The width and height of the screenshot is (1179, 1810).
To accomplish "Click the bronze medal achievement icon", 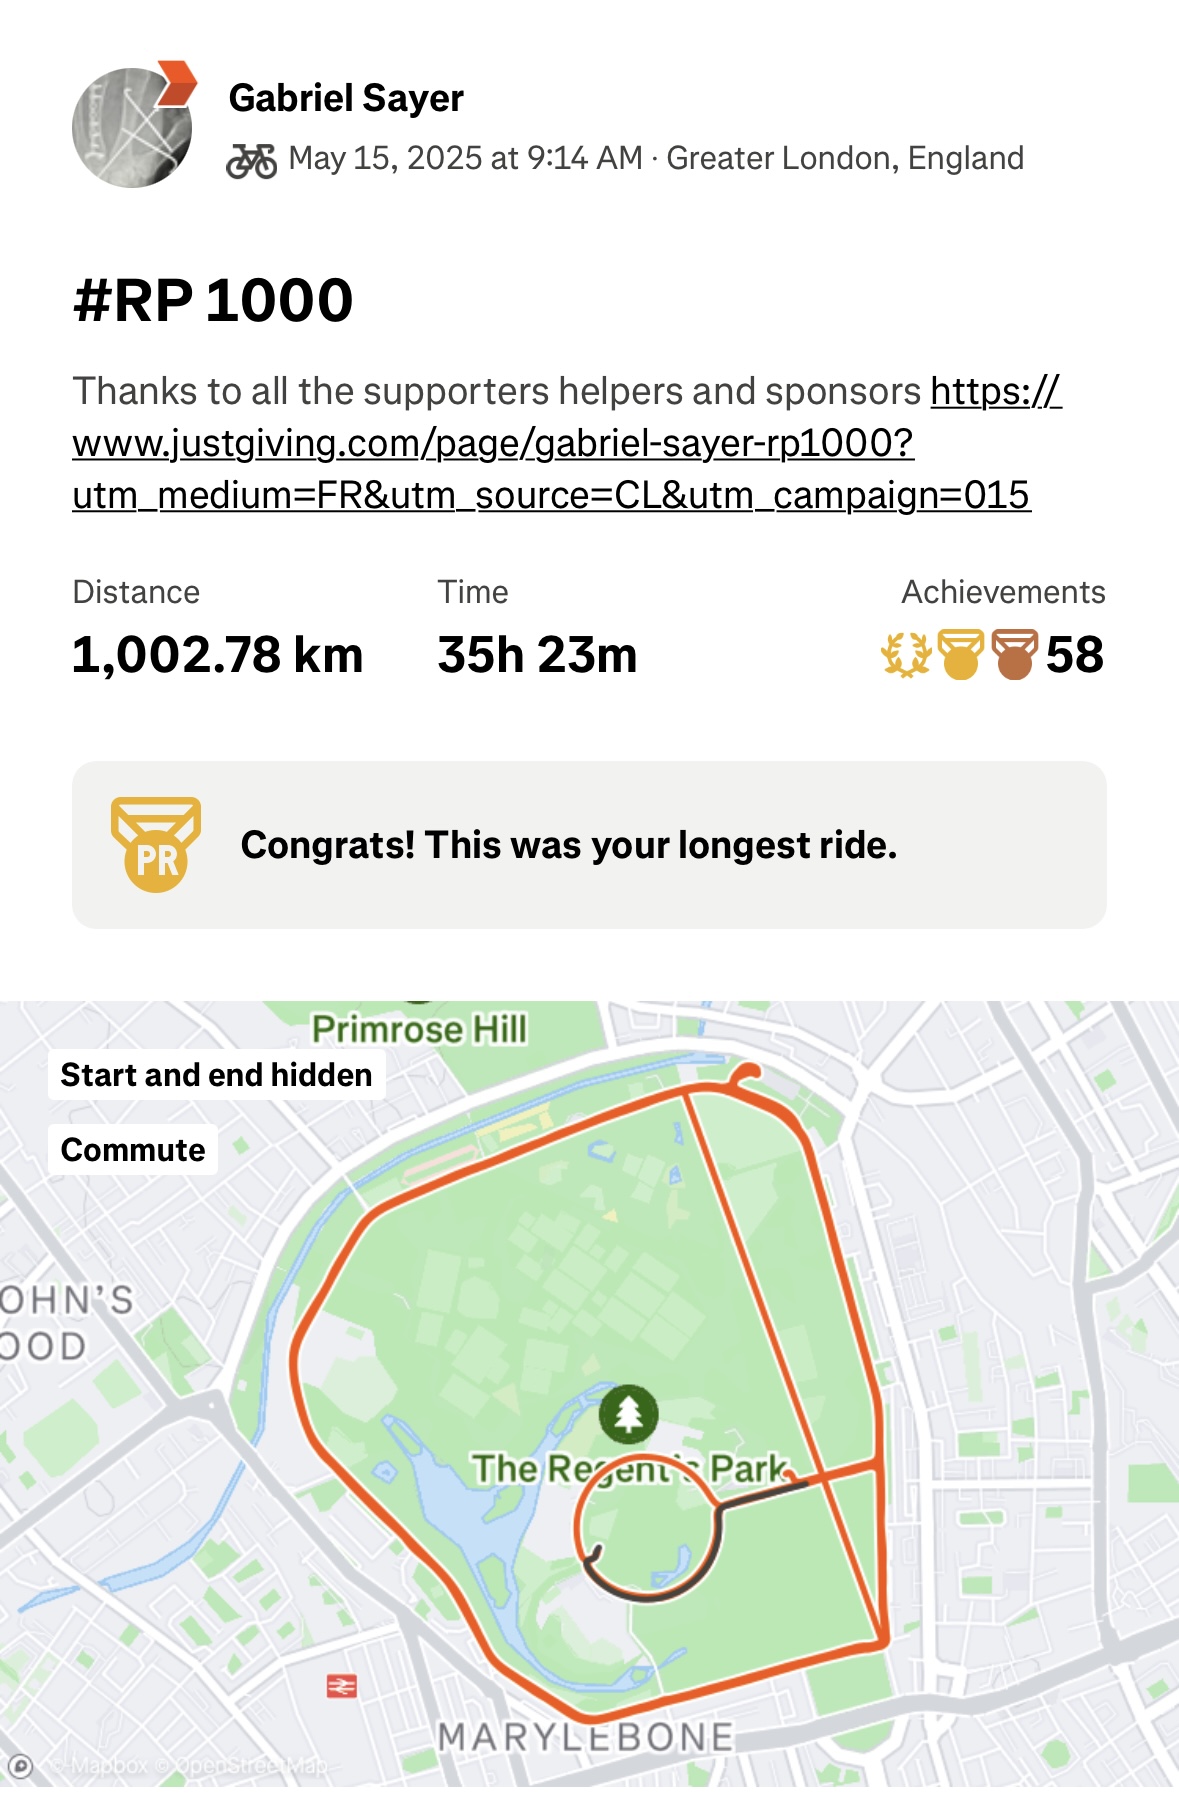I will click(1015, 655).
